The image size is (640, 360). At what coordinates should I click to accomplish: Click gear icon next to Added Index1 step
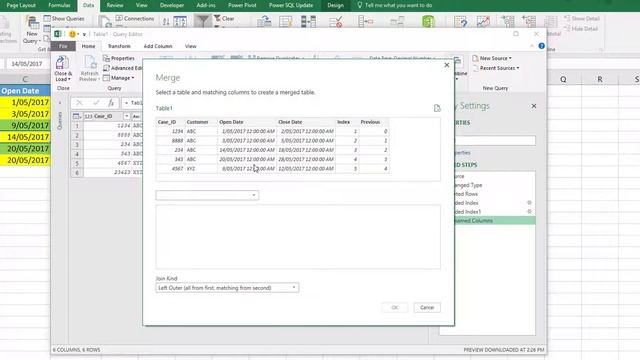pyautogui.click(x=529, y=211)
